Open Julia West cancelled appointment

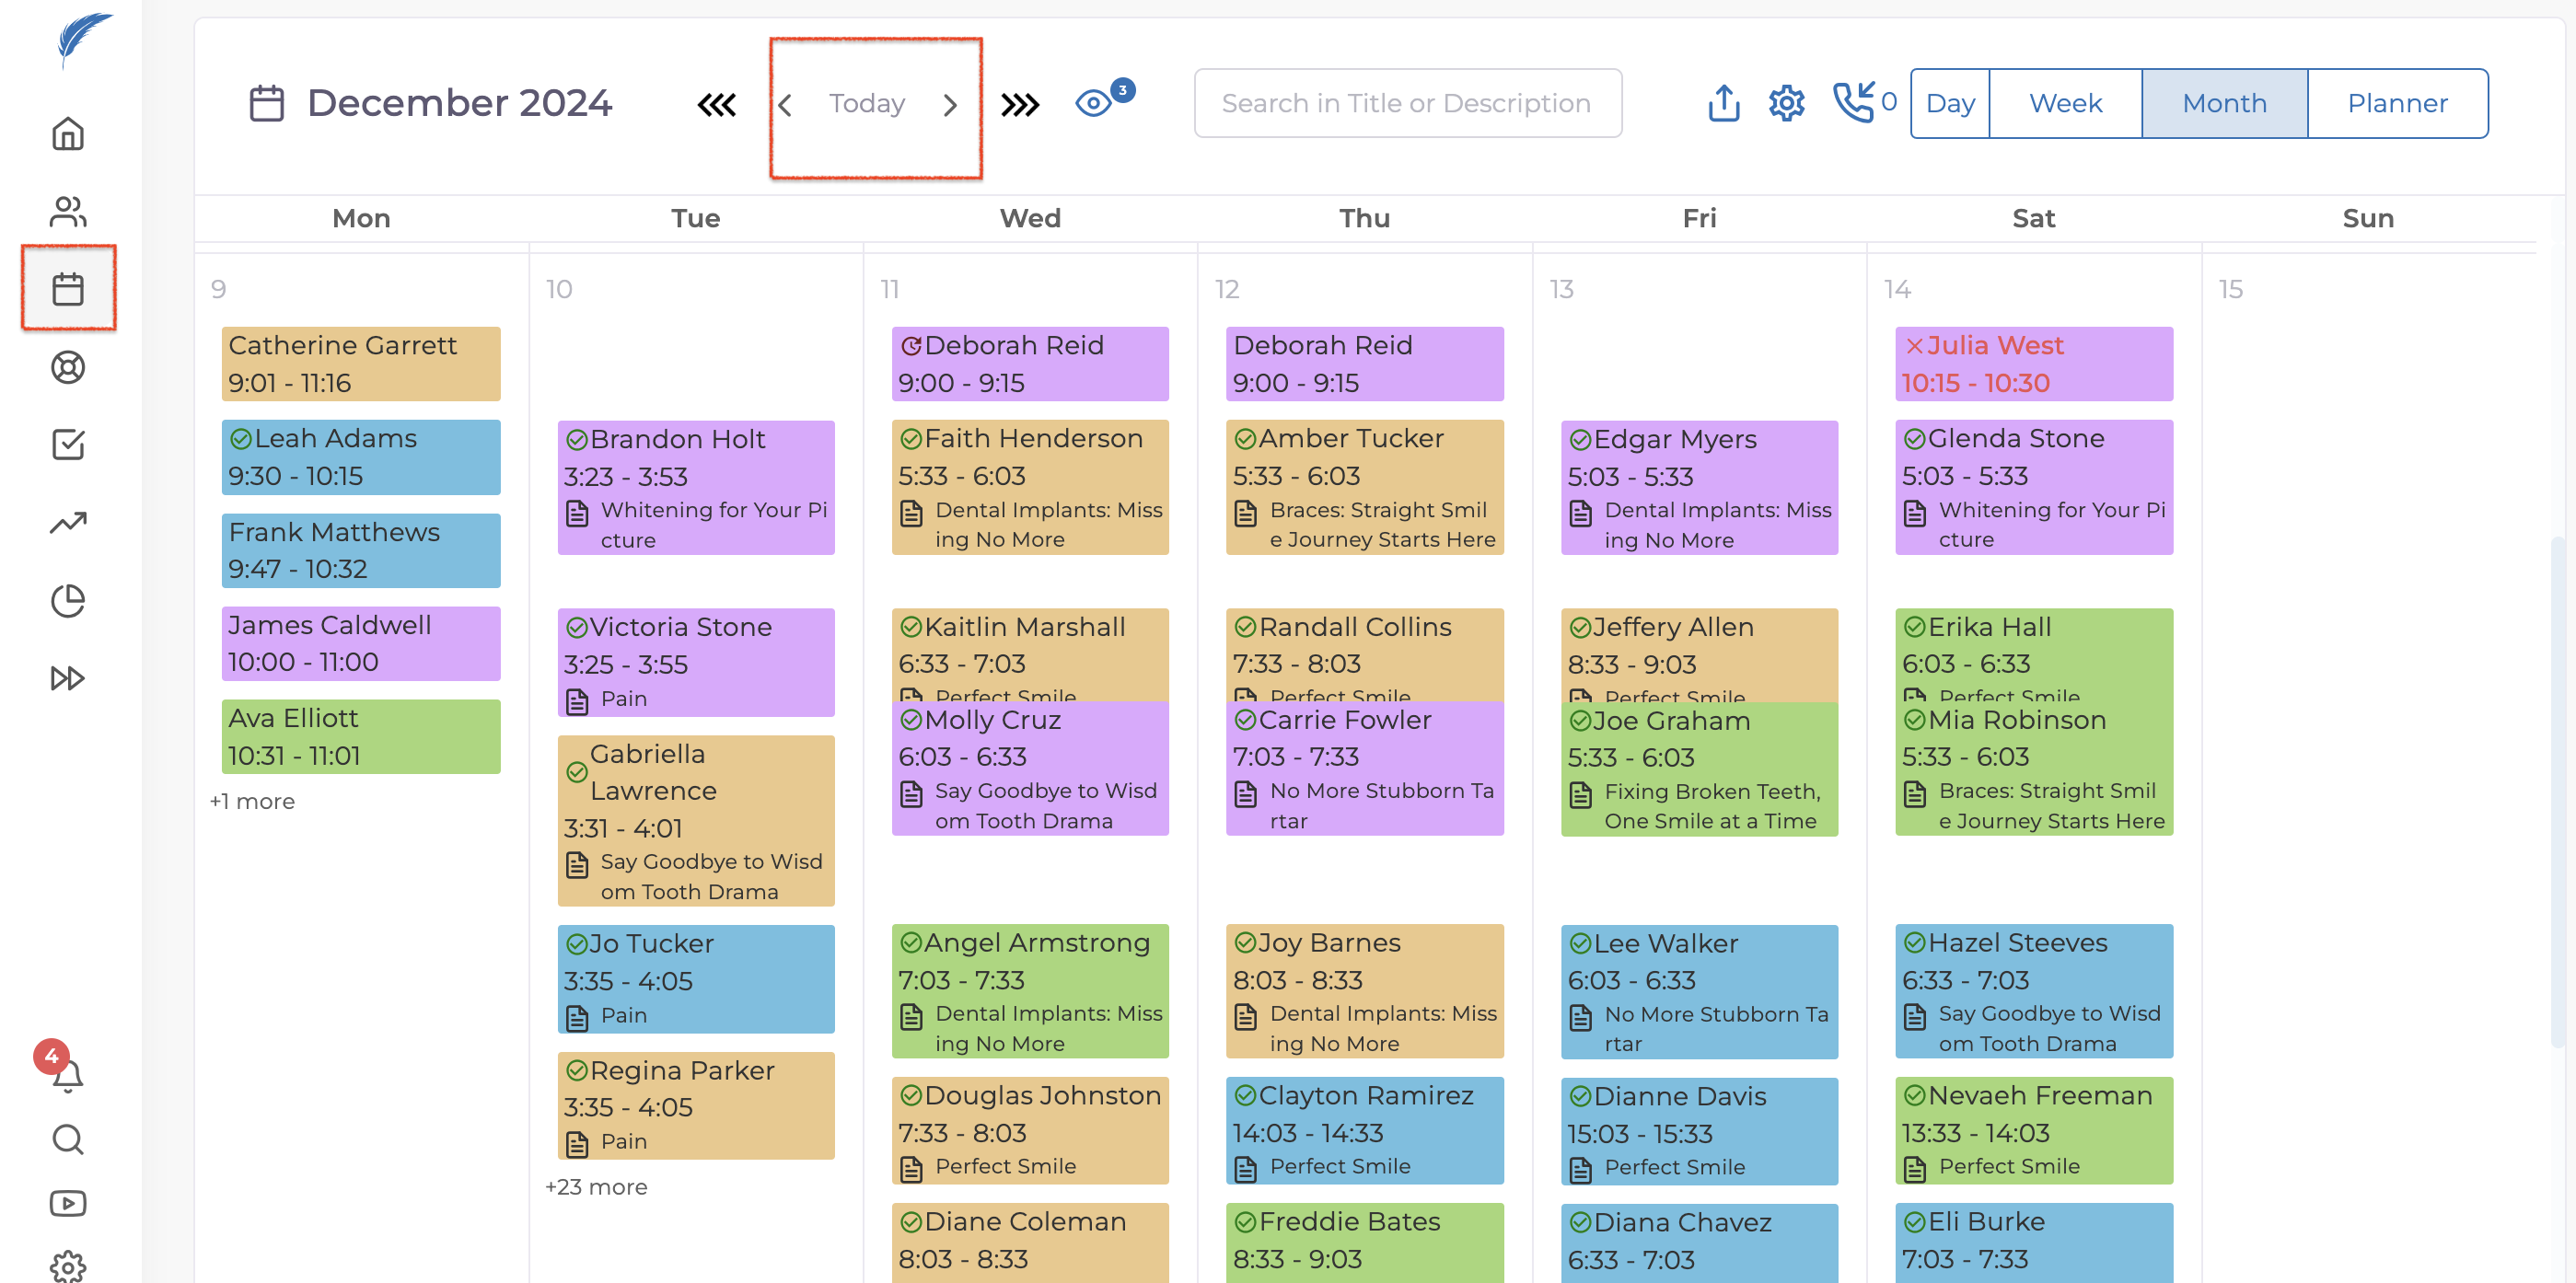(x=2033, y=363)
